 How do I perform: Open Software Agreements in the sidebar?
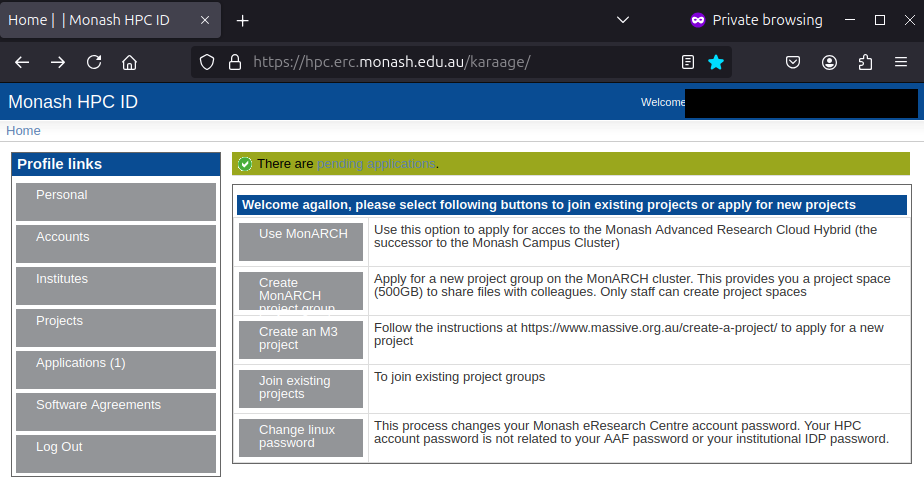(116, 411)
